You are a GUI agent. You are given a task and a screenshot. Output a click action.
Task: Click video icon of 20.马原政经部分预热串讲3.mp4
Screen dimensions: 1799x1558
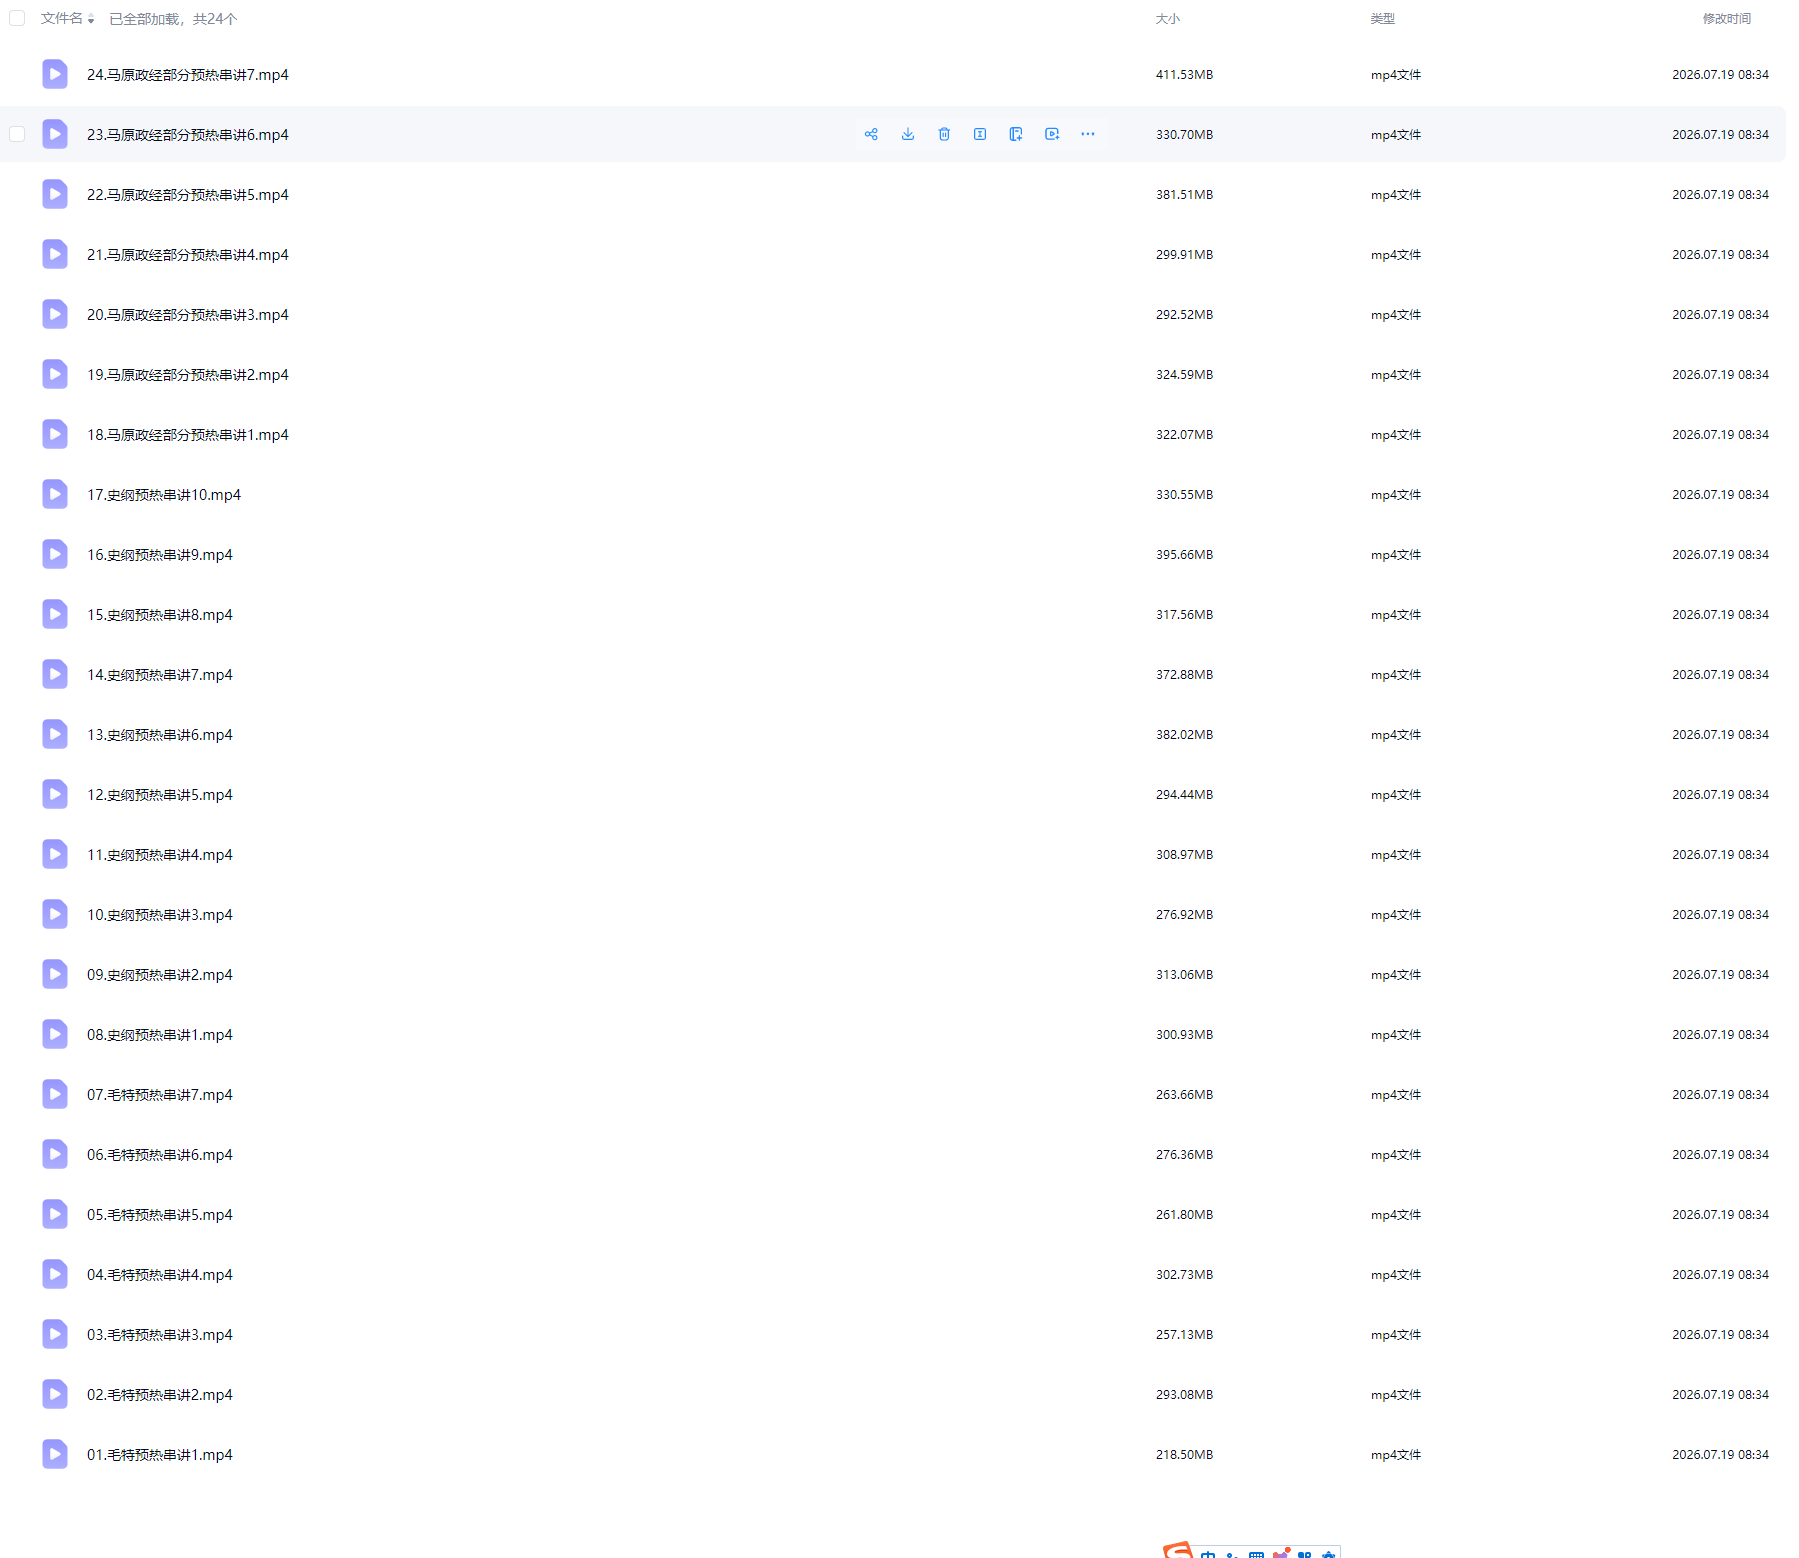[55, 314]
